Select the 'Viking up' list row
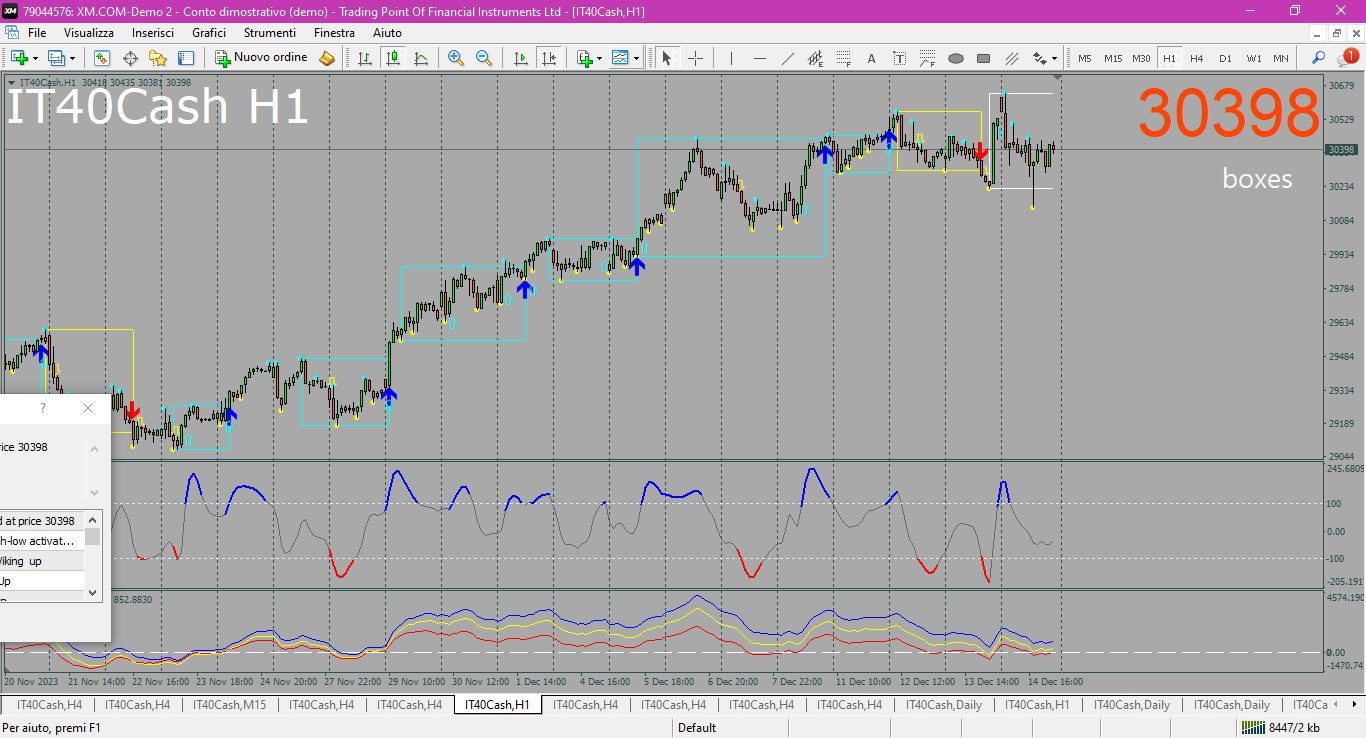This screenshot has width=1366, height=738. tap(42, 561)
